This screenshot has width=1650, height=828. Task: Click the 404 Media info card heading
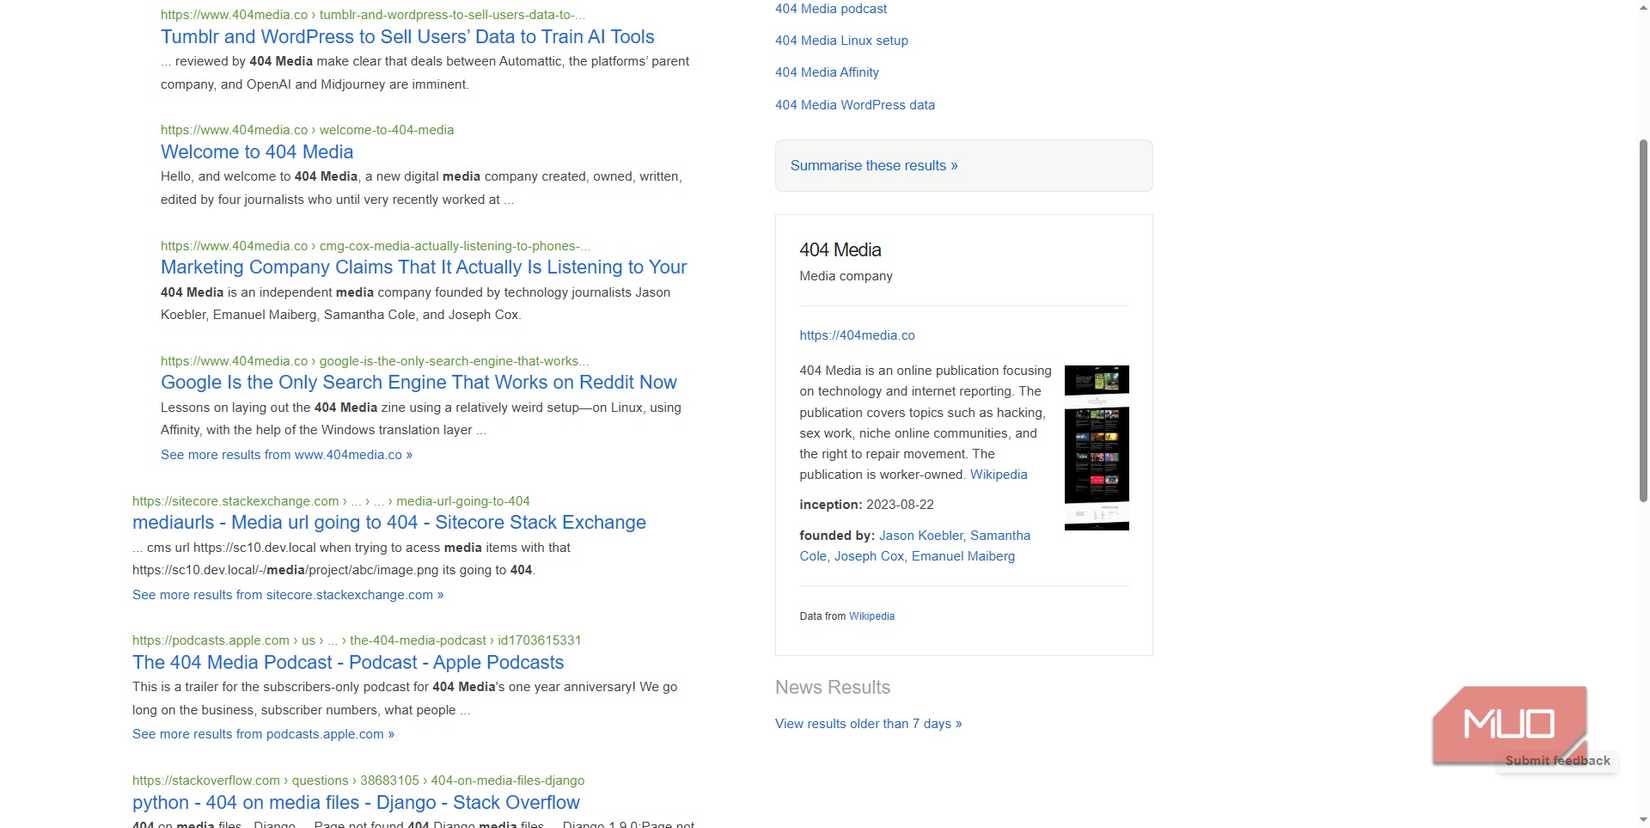(840, 250)
